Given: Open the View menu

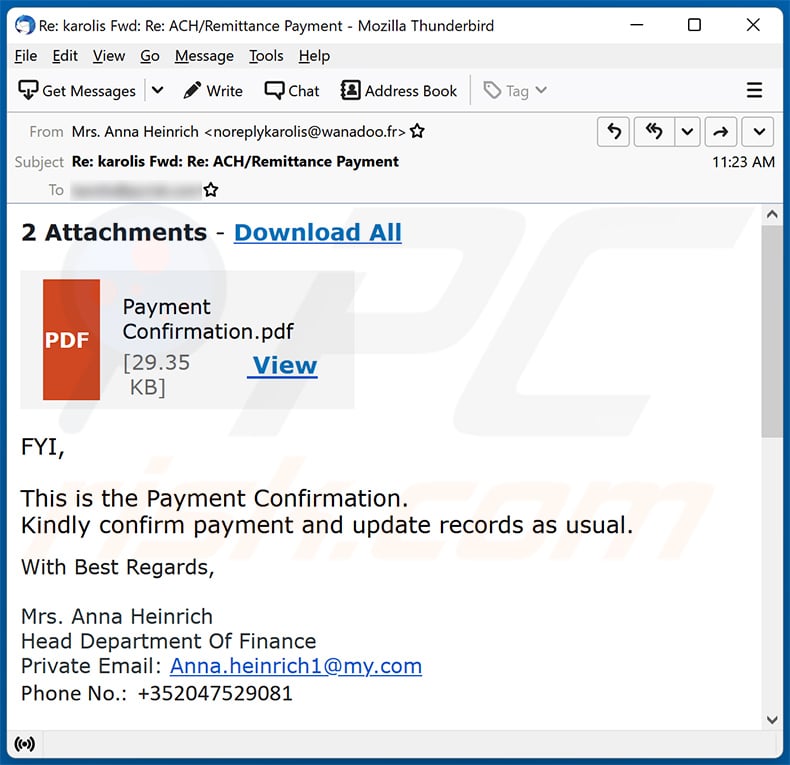Looking at the screenshot, I should pyautogui.click(x=109, y=56).
